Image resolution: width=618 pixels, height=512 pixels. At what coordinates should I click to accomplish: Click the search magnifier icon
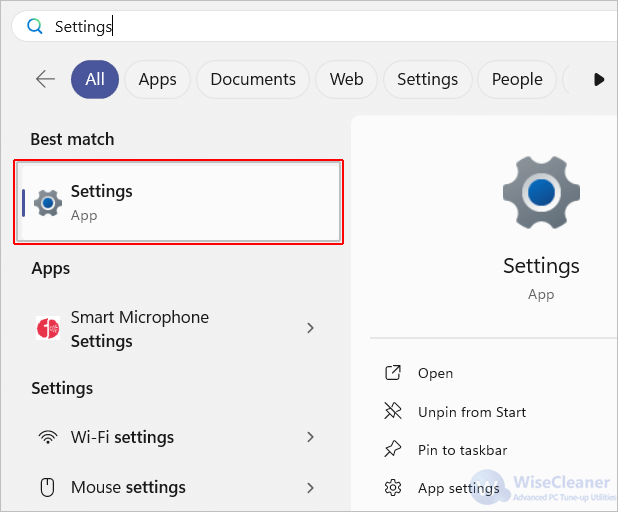click(x=35, y=26)
